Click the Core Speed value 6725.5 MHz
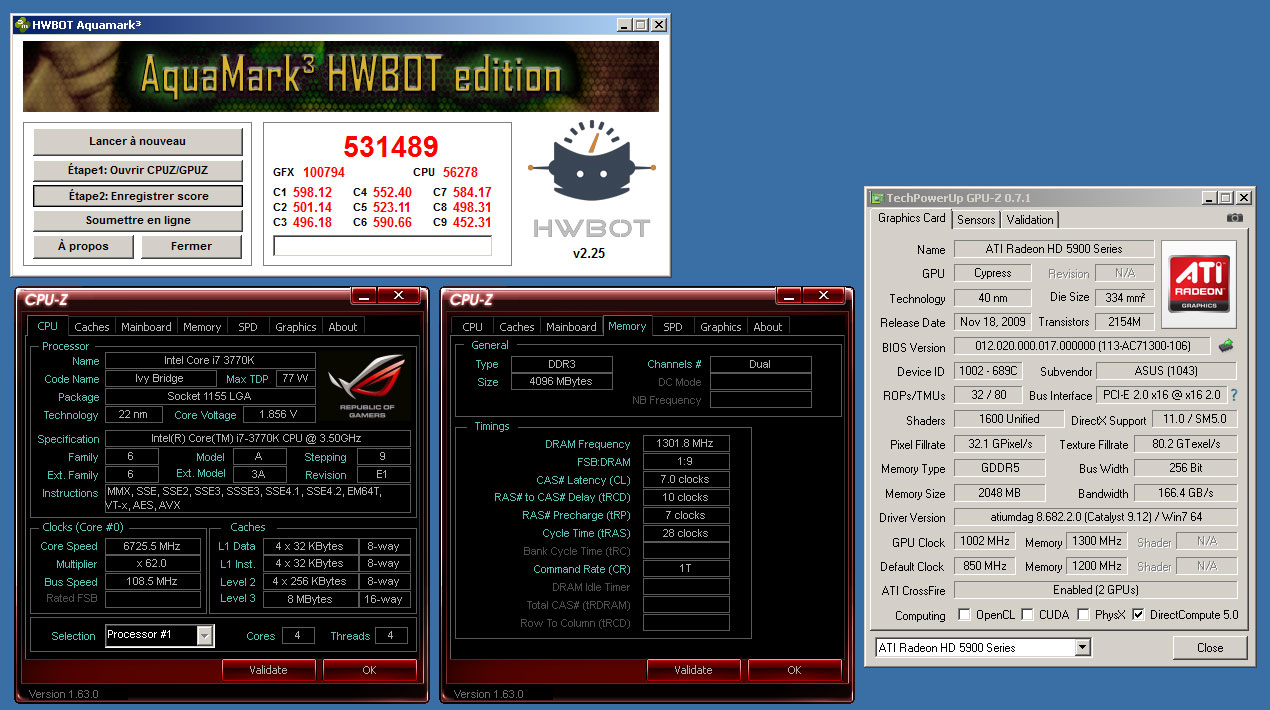 pyautogui.click(x=153, y=546)
